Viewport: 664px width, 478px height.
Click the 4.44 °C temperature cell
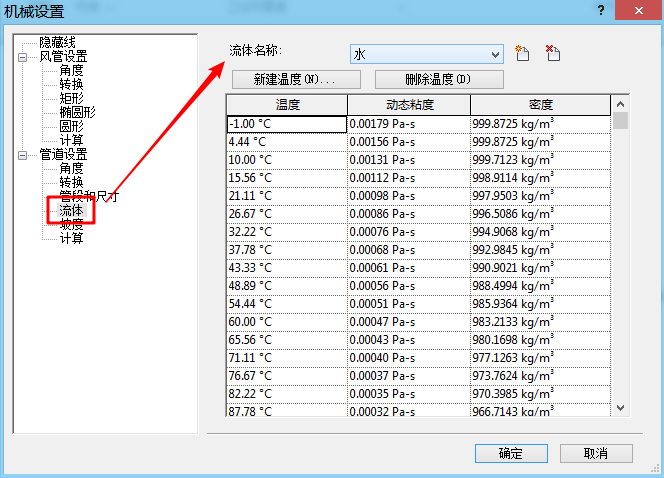287,142
